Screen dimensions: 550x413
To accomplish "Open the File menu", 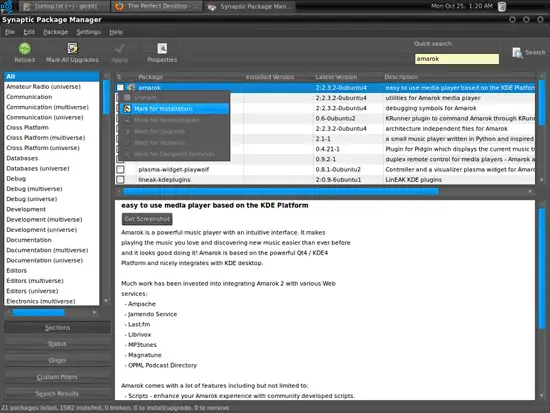I will (x=10, y=32).
